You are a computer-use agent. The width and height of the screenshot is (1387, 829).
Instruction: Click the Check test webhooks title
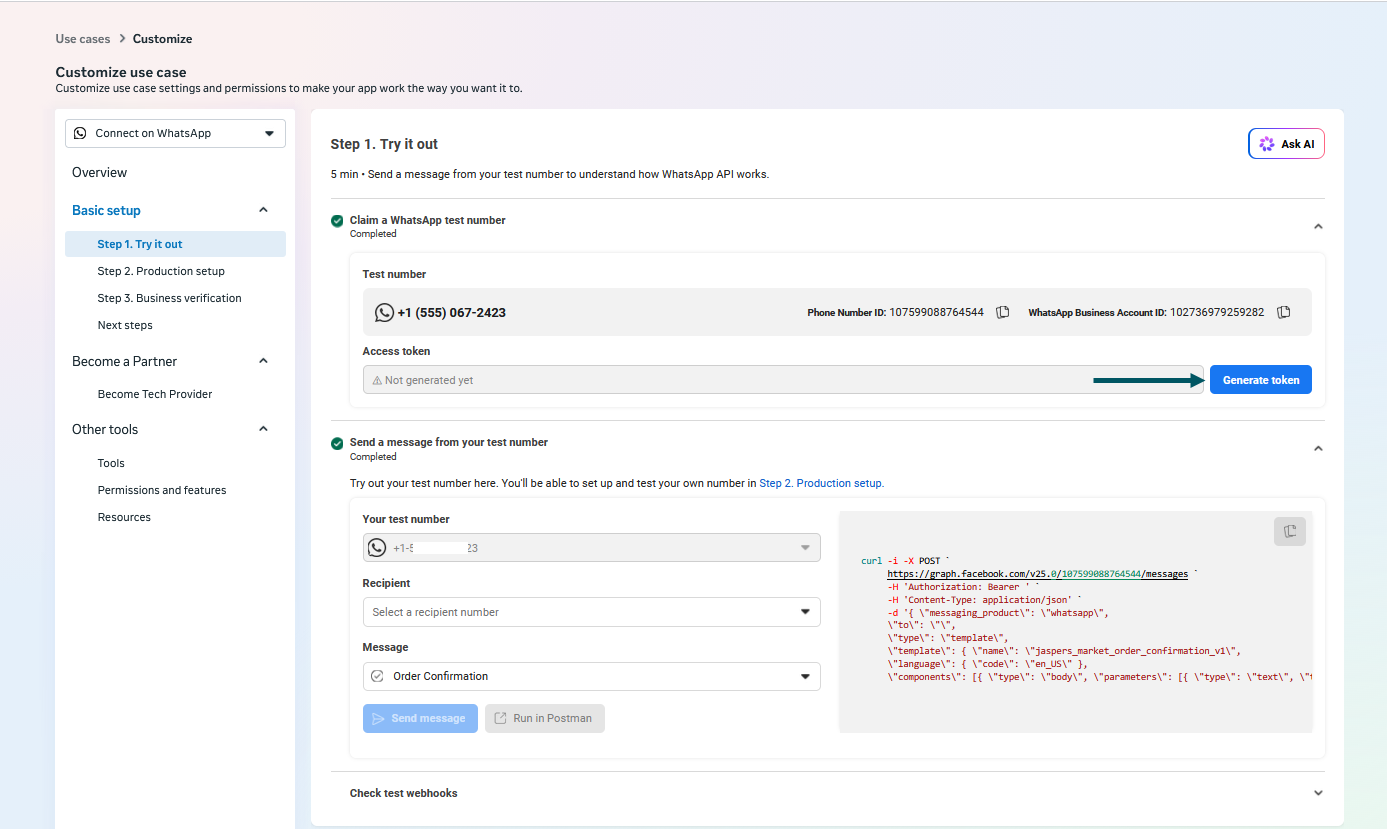click(x=404, y=793)
